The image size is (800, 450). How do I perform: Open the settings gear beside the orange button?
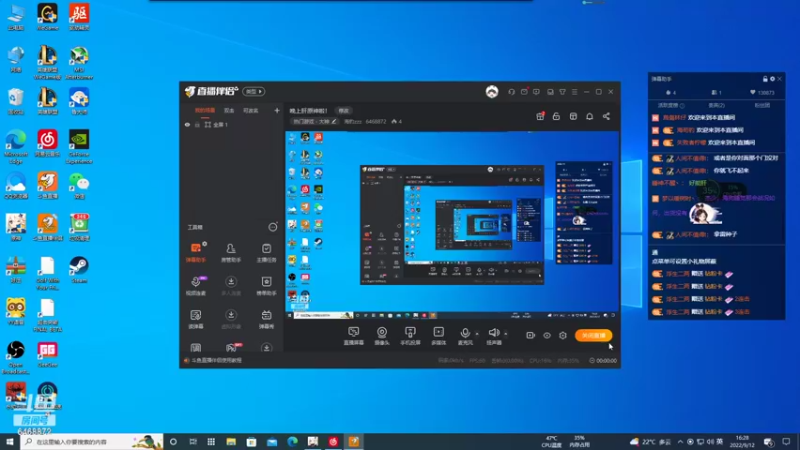pos(563,335)
